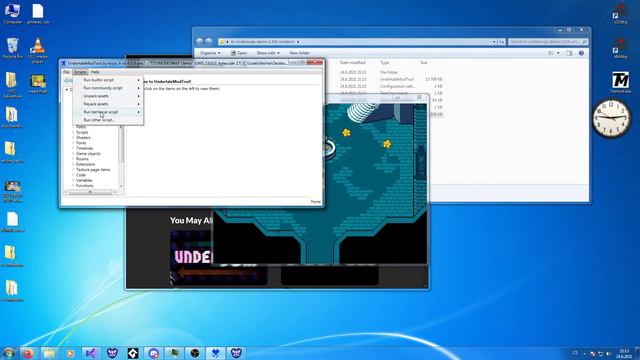Click Explorer back navigation arrow
Viewport: 640px width, 360px height.
pyautogui.click(x=200, y=41)
